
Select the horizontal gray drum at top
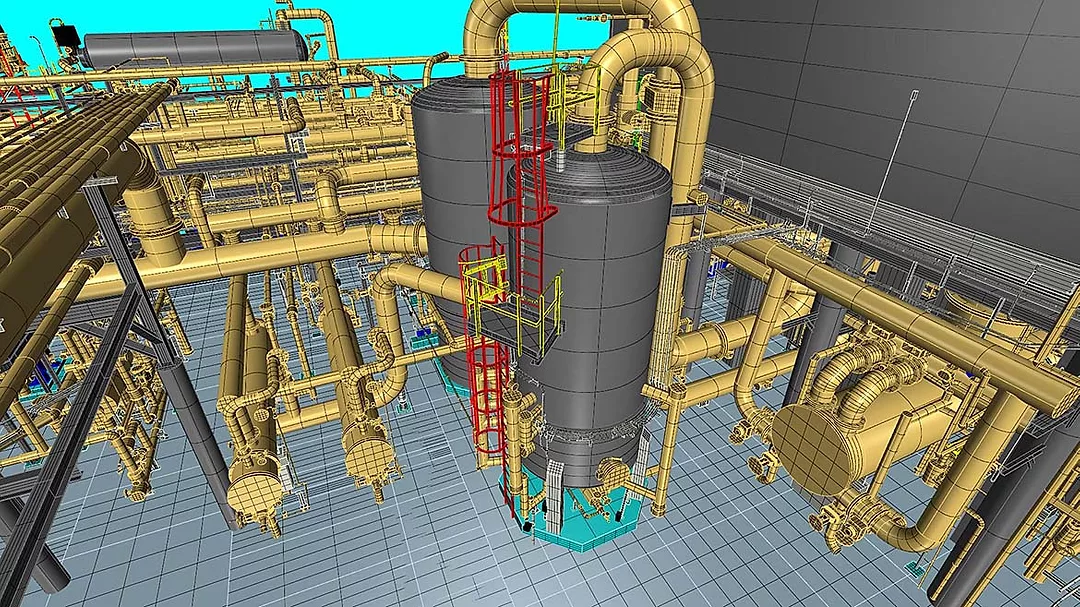click(x=195, y=48)
